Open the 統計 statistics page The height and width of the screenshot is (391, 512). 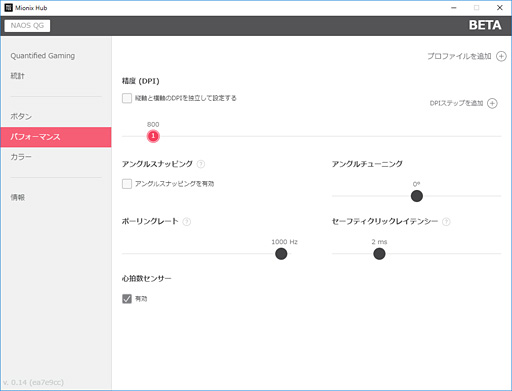click(x=17, y=76)
